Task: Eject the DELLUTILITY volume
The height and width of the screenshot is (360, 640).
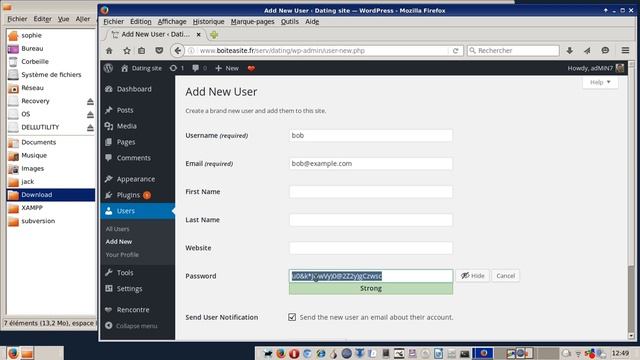Action: (x=90, y=127)
